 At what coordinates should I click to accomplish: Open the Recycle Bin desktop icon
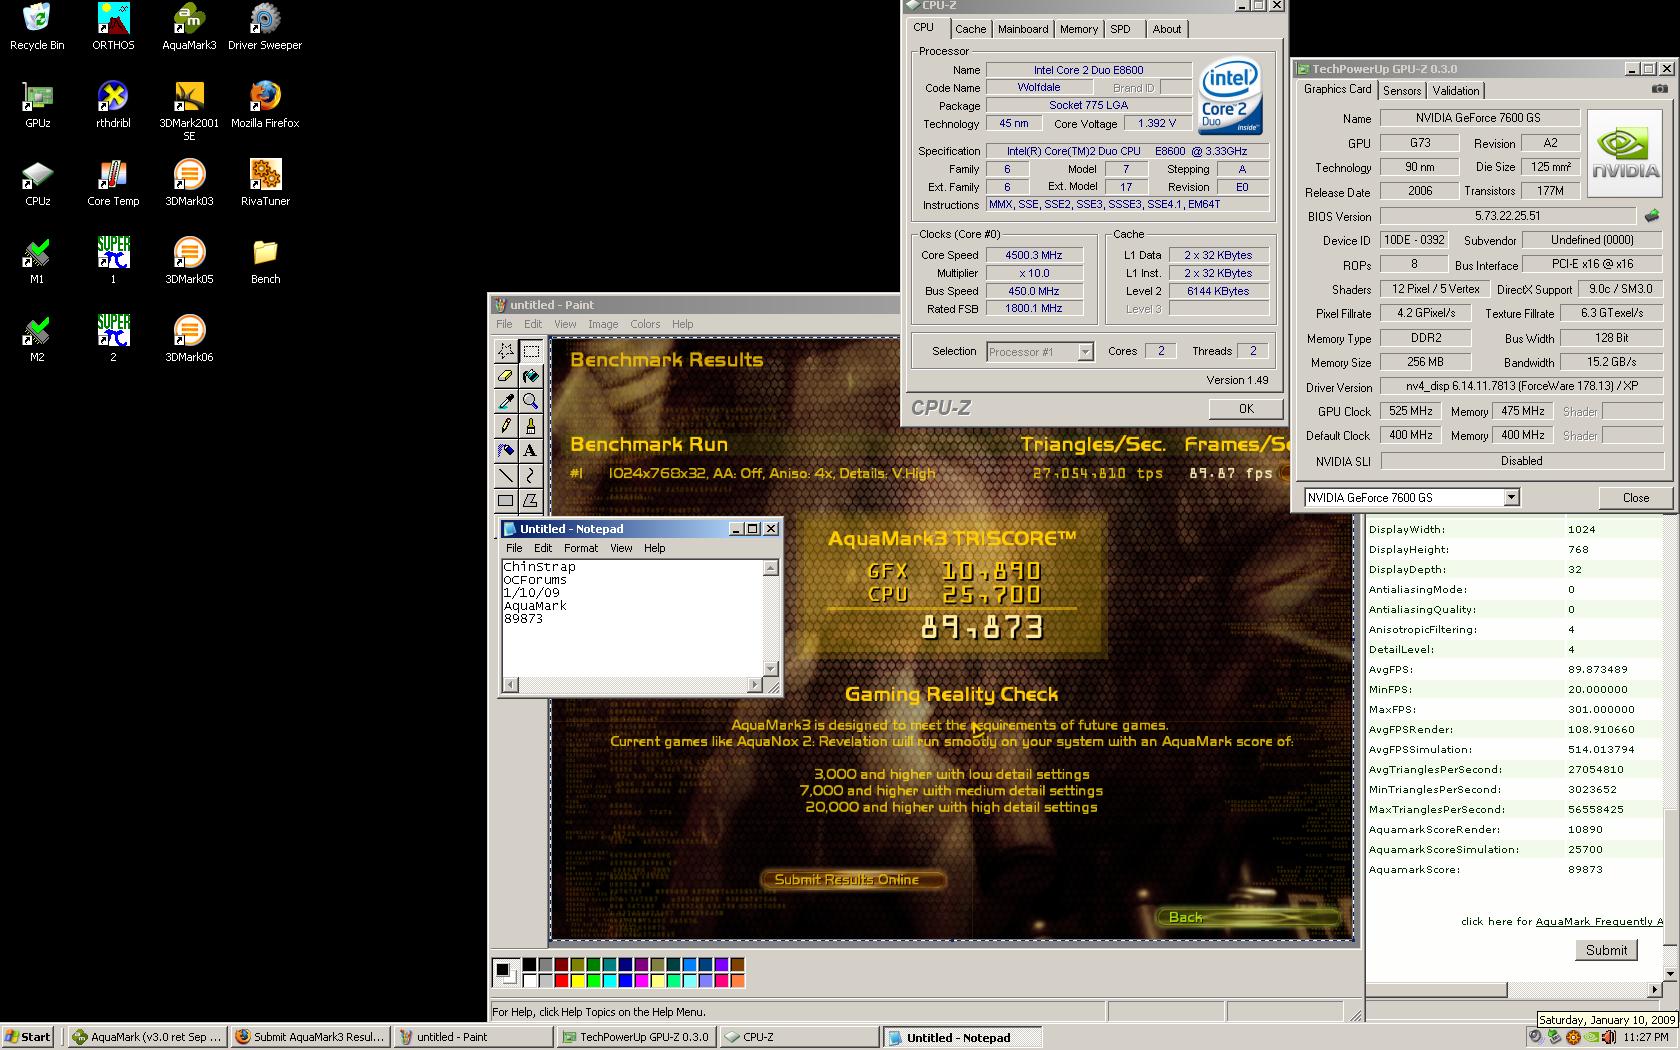pos(37,27)
